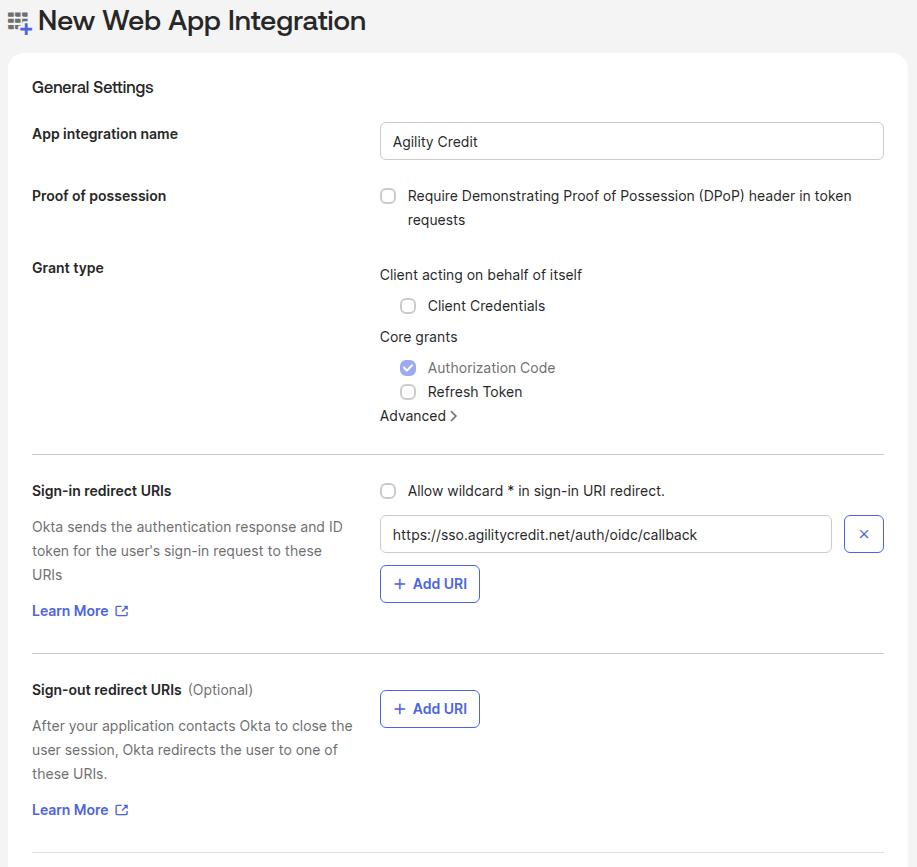Check the Client Credentials grant type
Viewport: 917px width, 867px height.
408,306
